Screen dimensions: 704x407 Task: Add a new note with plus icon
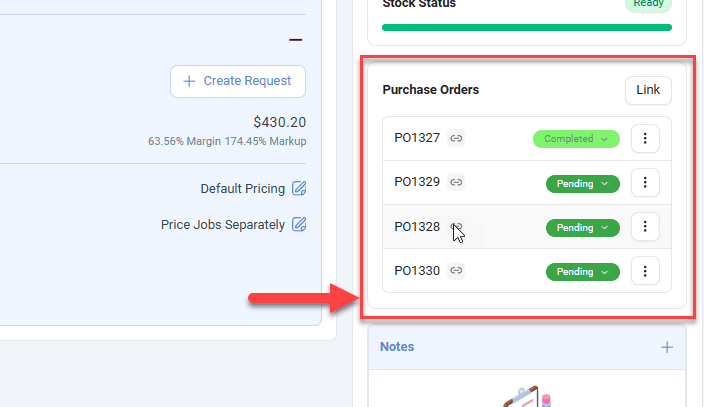coord(667,347)
